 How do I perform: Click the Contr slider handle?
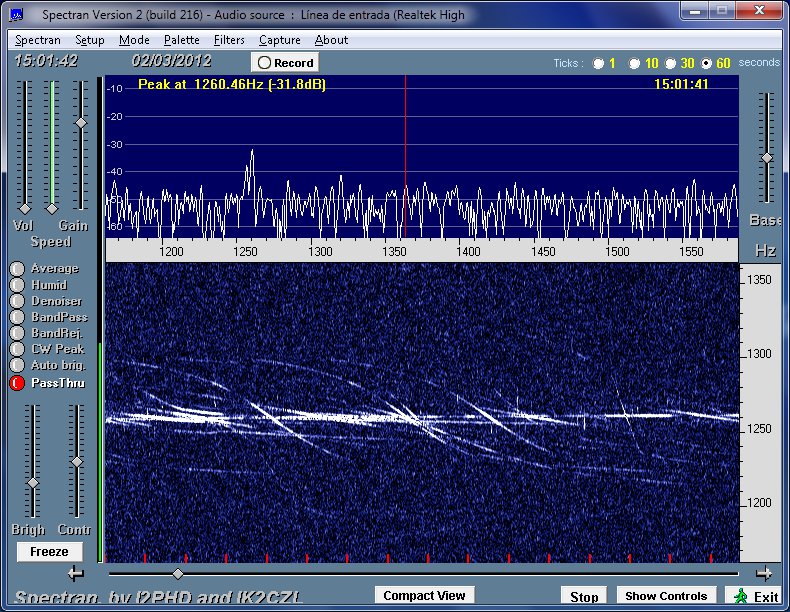tap(77, 461)
